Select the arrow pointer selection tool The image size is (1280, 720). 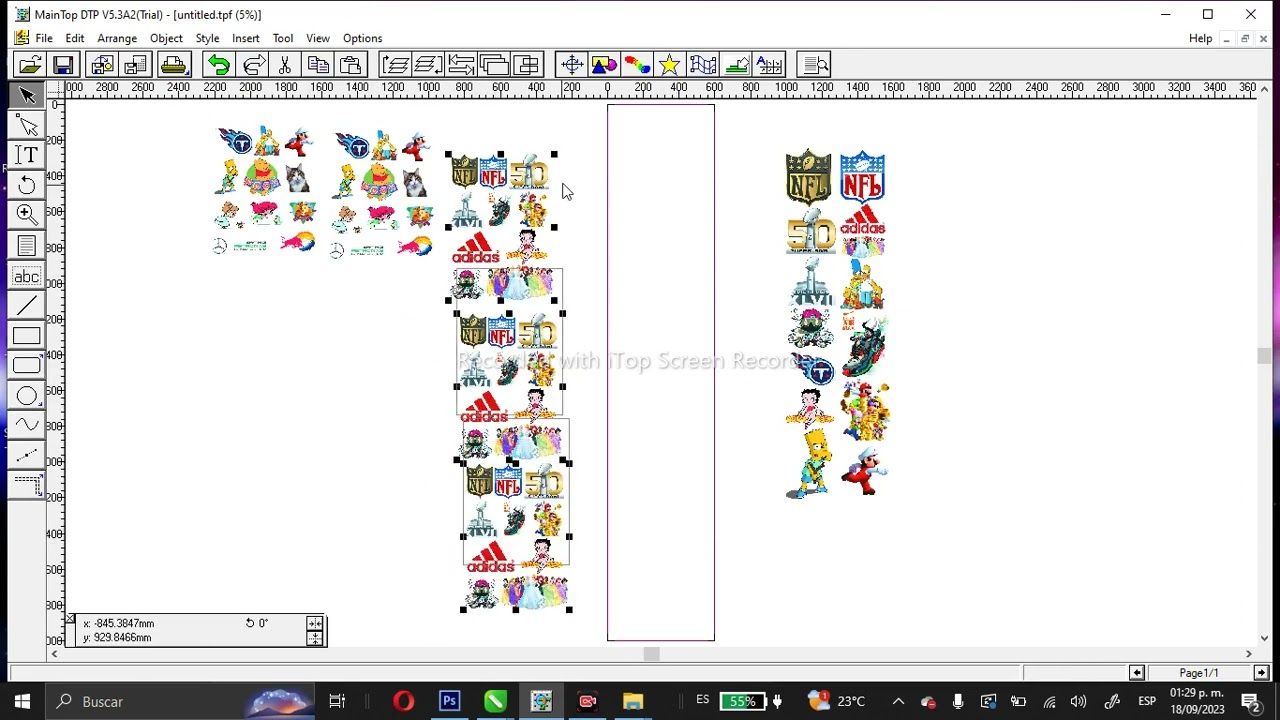[x=27, y=96]
